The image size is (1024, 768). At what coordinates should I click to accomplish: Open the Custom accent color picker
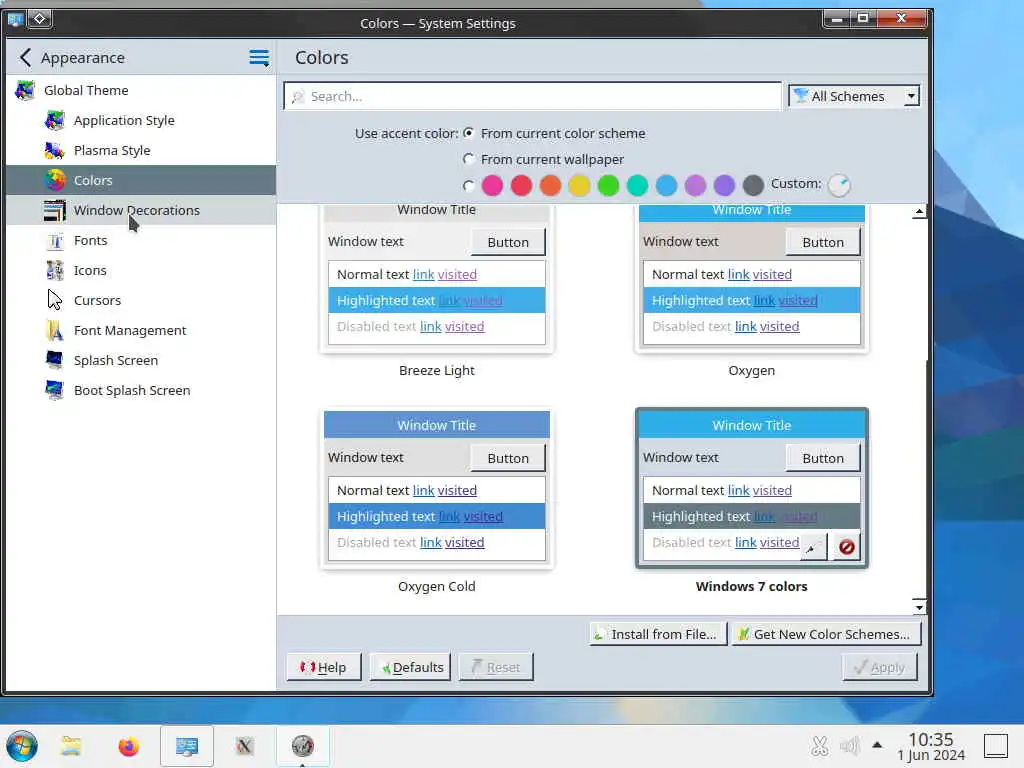click(x=839, y=185)
